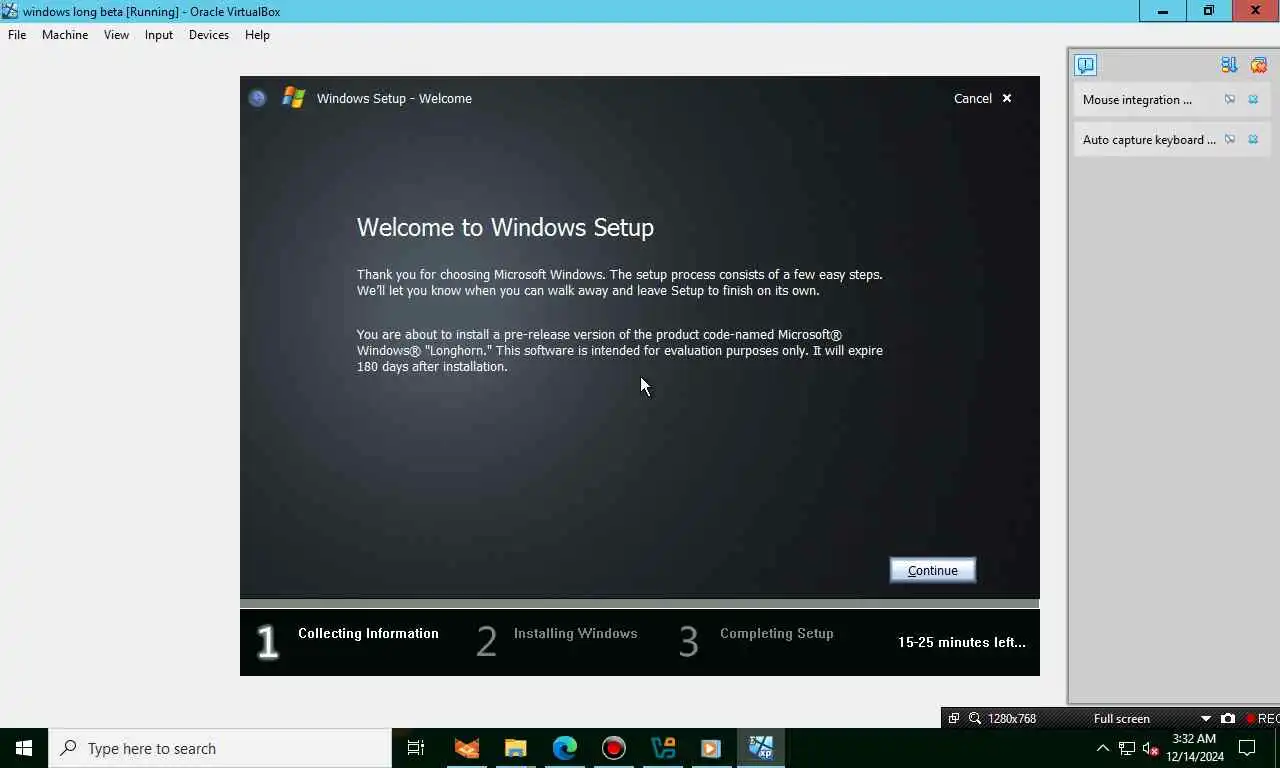Open the Machine menu
The height and width of the screenshot is (768, 1280).
pos(65,35)
